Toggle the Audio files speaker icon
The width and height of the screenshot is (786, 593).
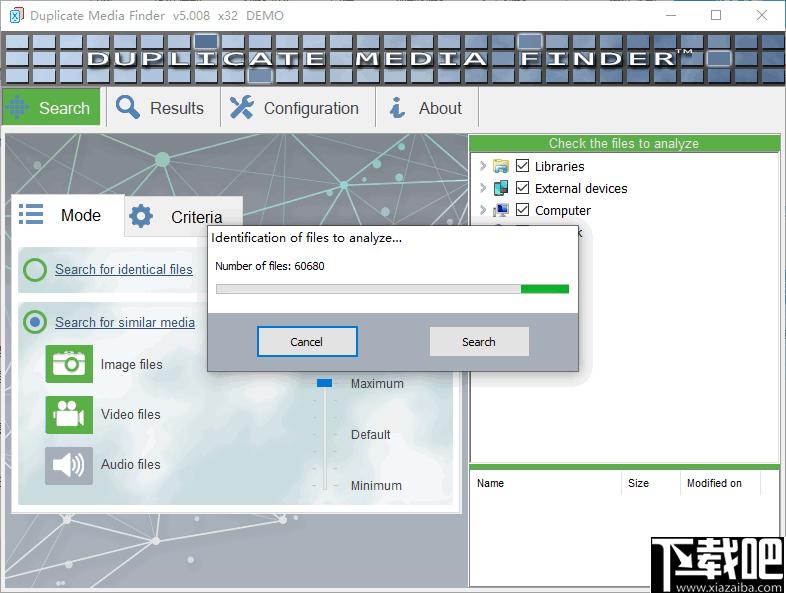tap(69, 466)
